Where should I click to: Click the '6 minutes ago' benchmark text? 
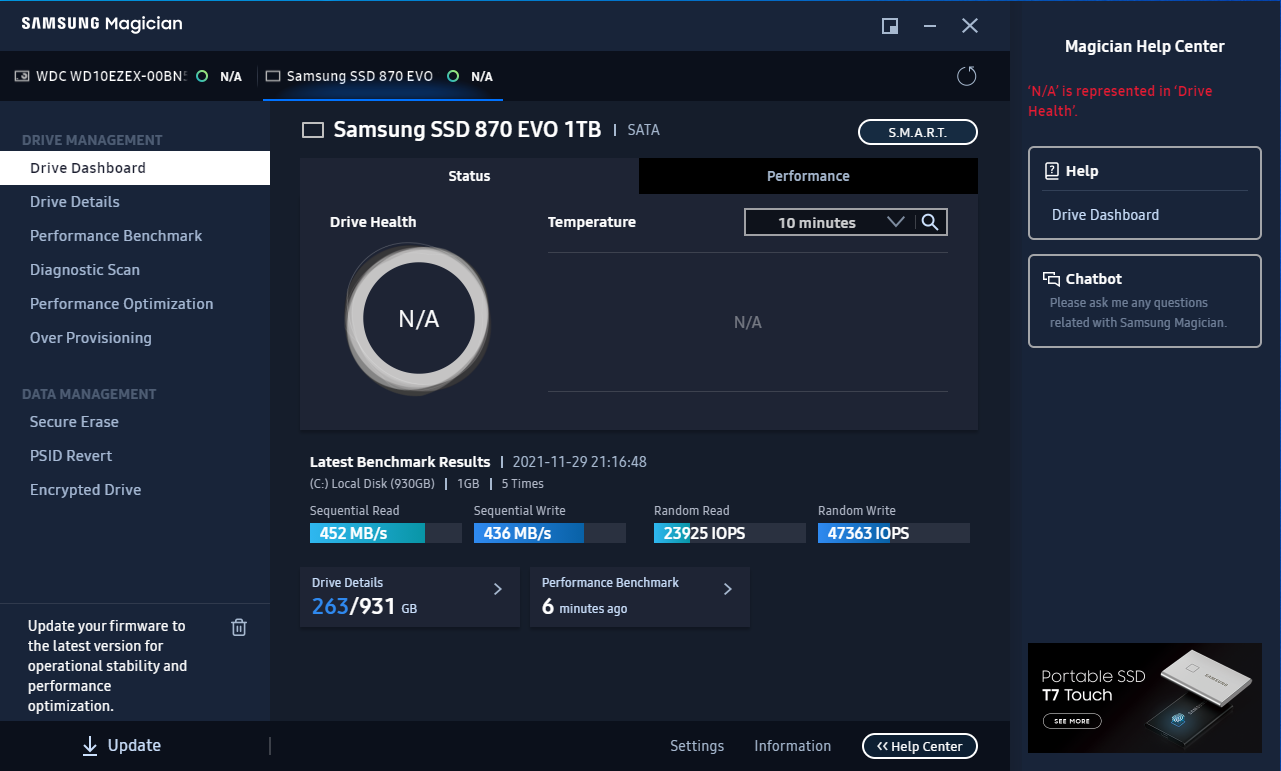point(585,607)
